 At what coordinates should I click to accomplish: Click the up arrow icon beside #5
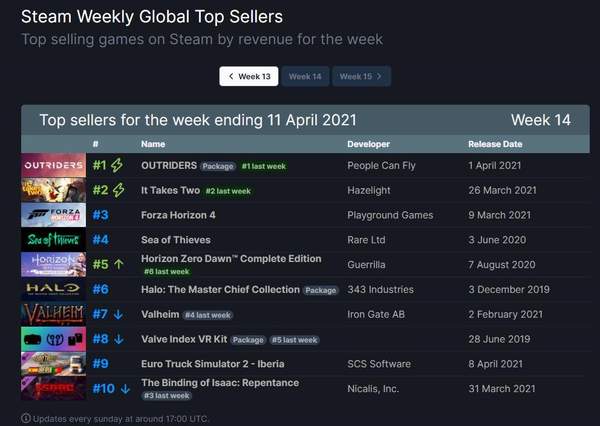pos(118,265)
